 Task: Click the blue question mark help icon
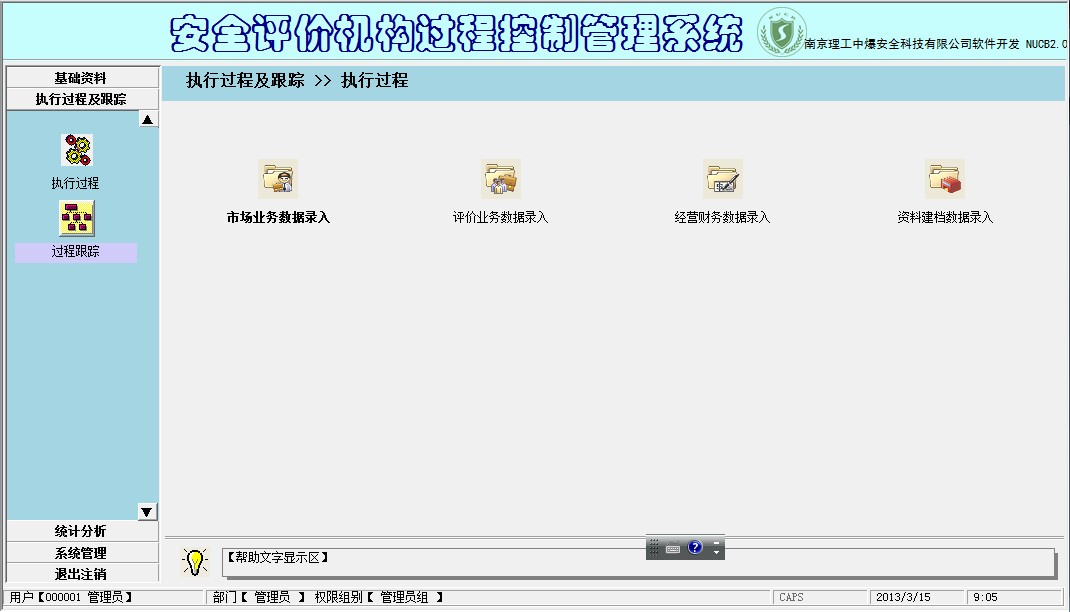click(695, 547)
